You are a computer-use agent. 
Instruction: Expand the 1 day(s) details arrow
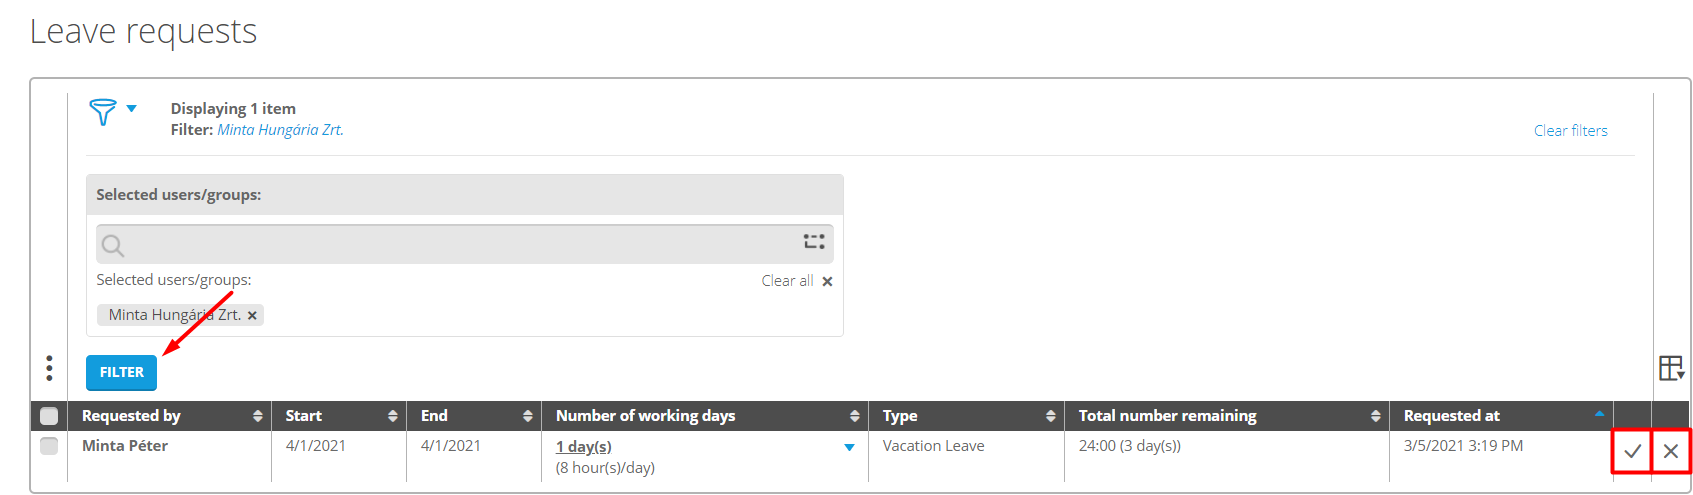click(x=849, y=447)
